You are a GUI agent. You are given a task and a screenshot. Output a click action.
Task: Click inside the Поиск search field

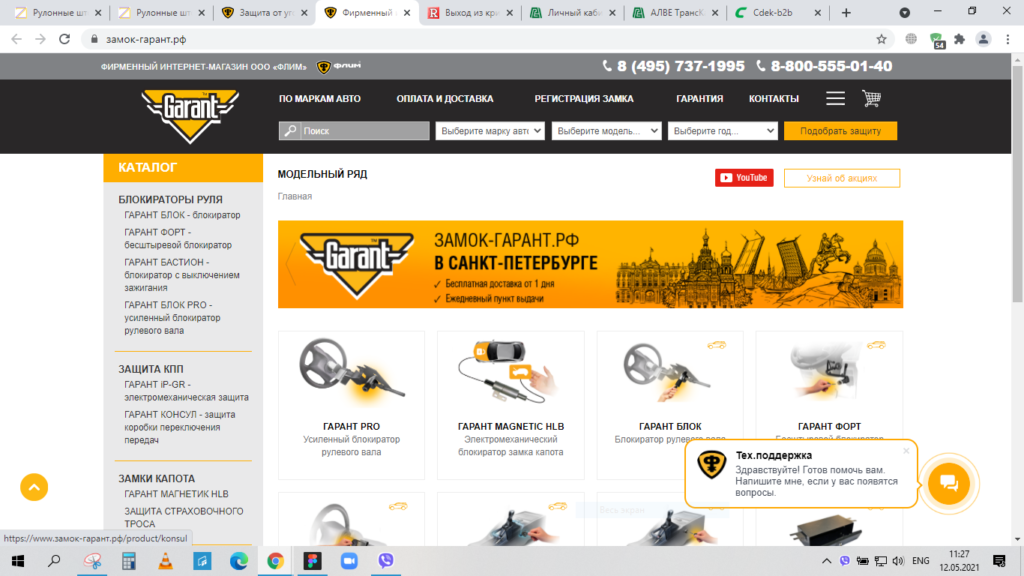tap(364, 131)
